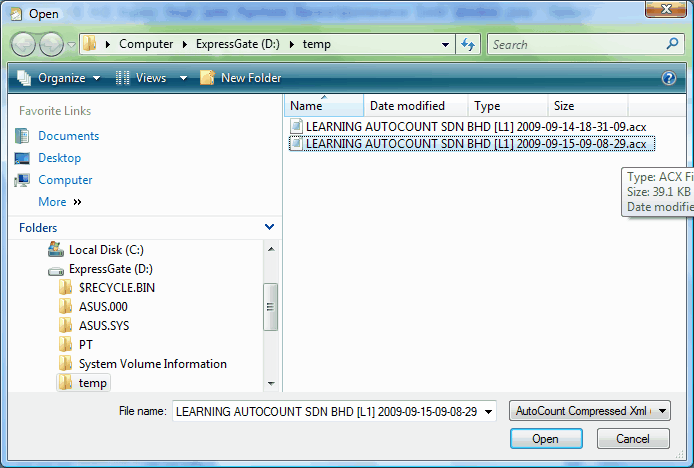Sort by Size column header
Image resolution: width=694 pixels, height=468 pixels.
tap(588, 105)
